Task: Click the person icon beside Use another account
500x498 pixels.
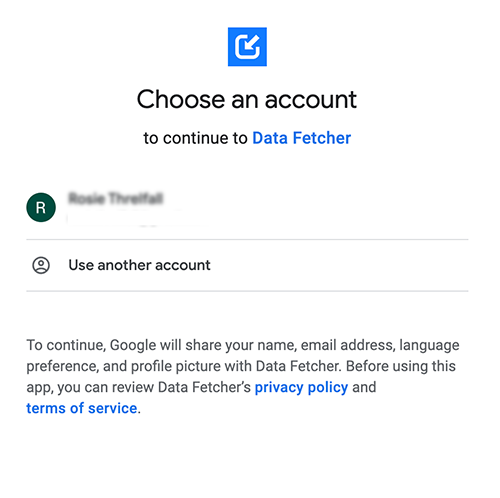Action: [x=41, y=265]
